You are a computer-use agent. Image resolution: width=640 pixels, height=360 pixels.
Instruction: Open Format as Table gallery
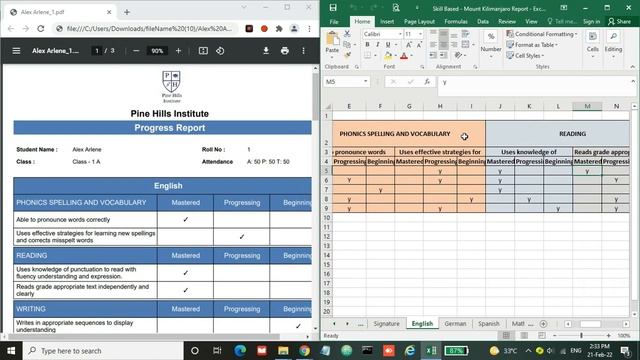click(x=532, y=44)
